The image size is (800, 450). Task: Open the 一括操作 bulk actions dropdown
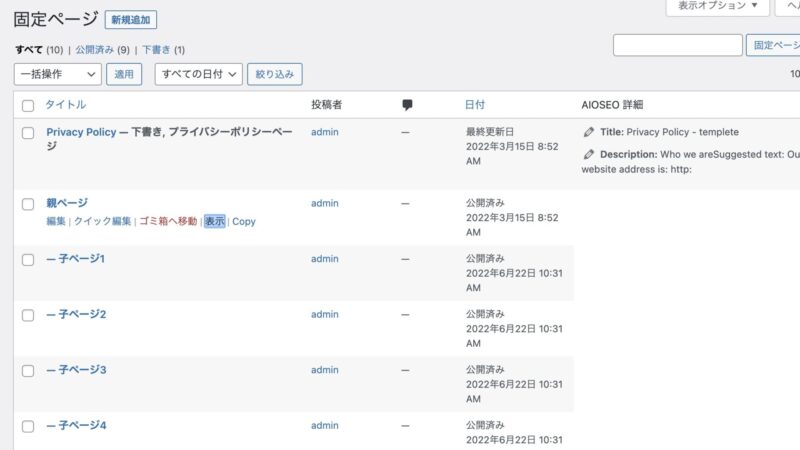pos(58,74)
